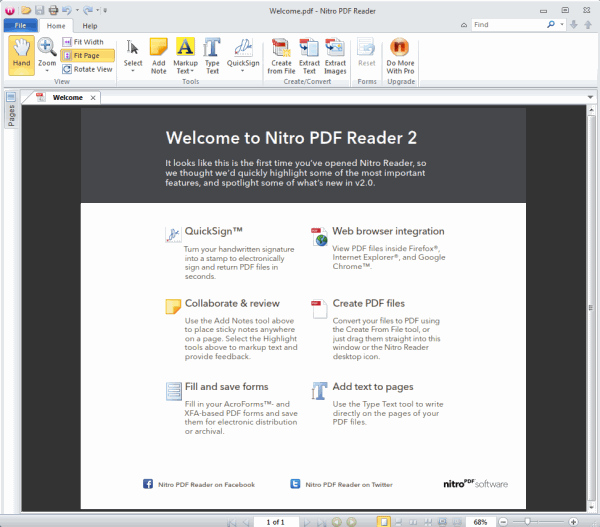Expand the Zoom dropdown
The image size is (600, 527).
tap(47, 68)
